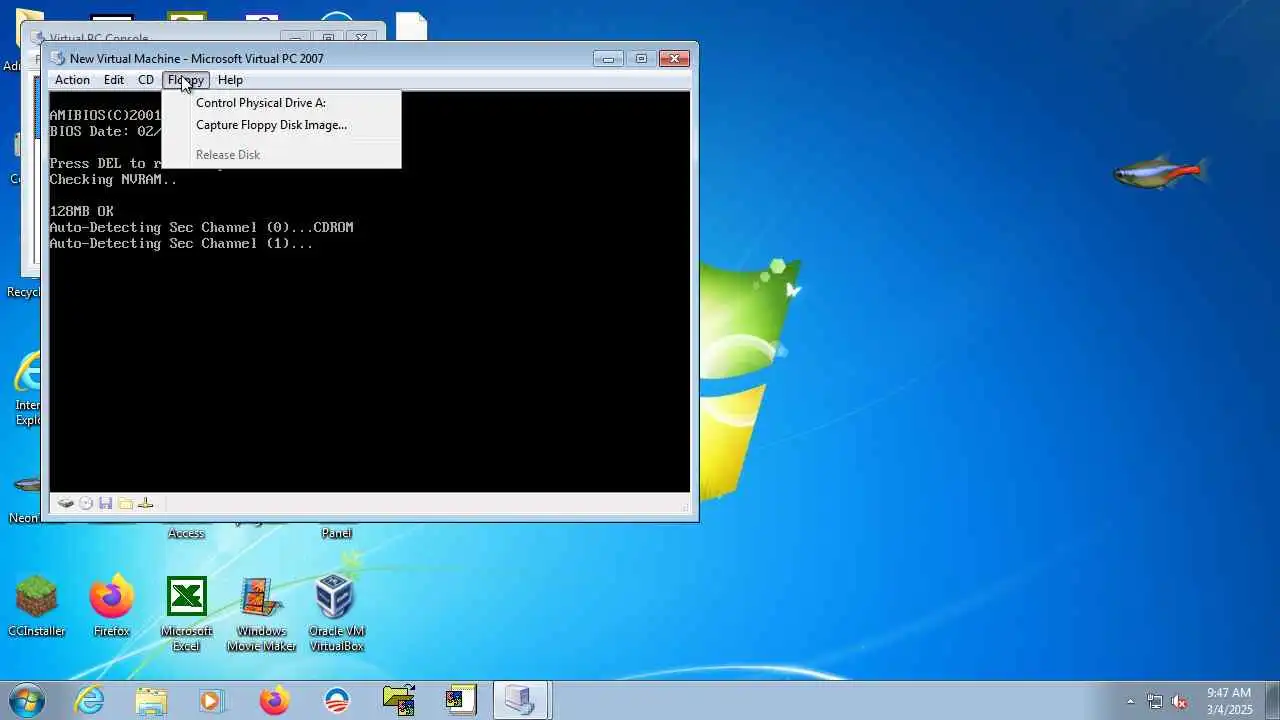
Task: Click 'Auto-Detecting Sec Channel (0)...CDROM' line
Action: click(x=201, y=227)
